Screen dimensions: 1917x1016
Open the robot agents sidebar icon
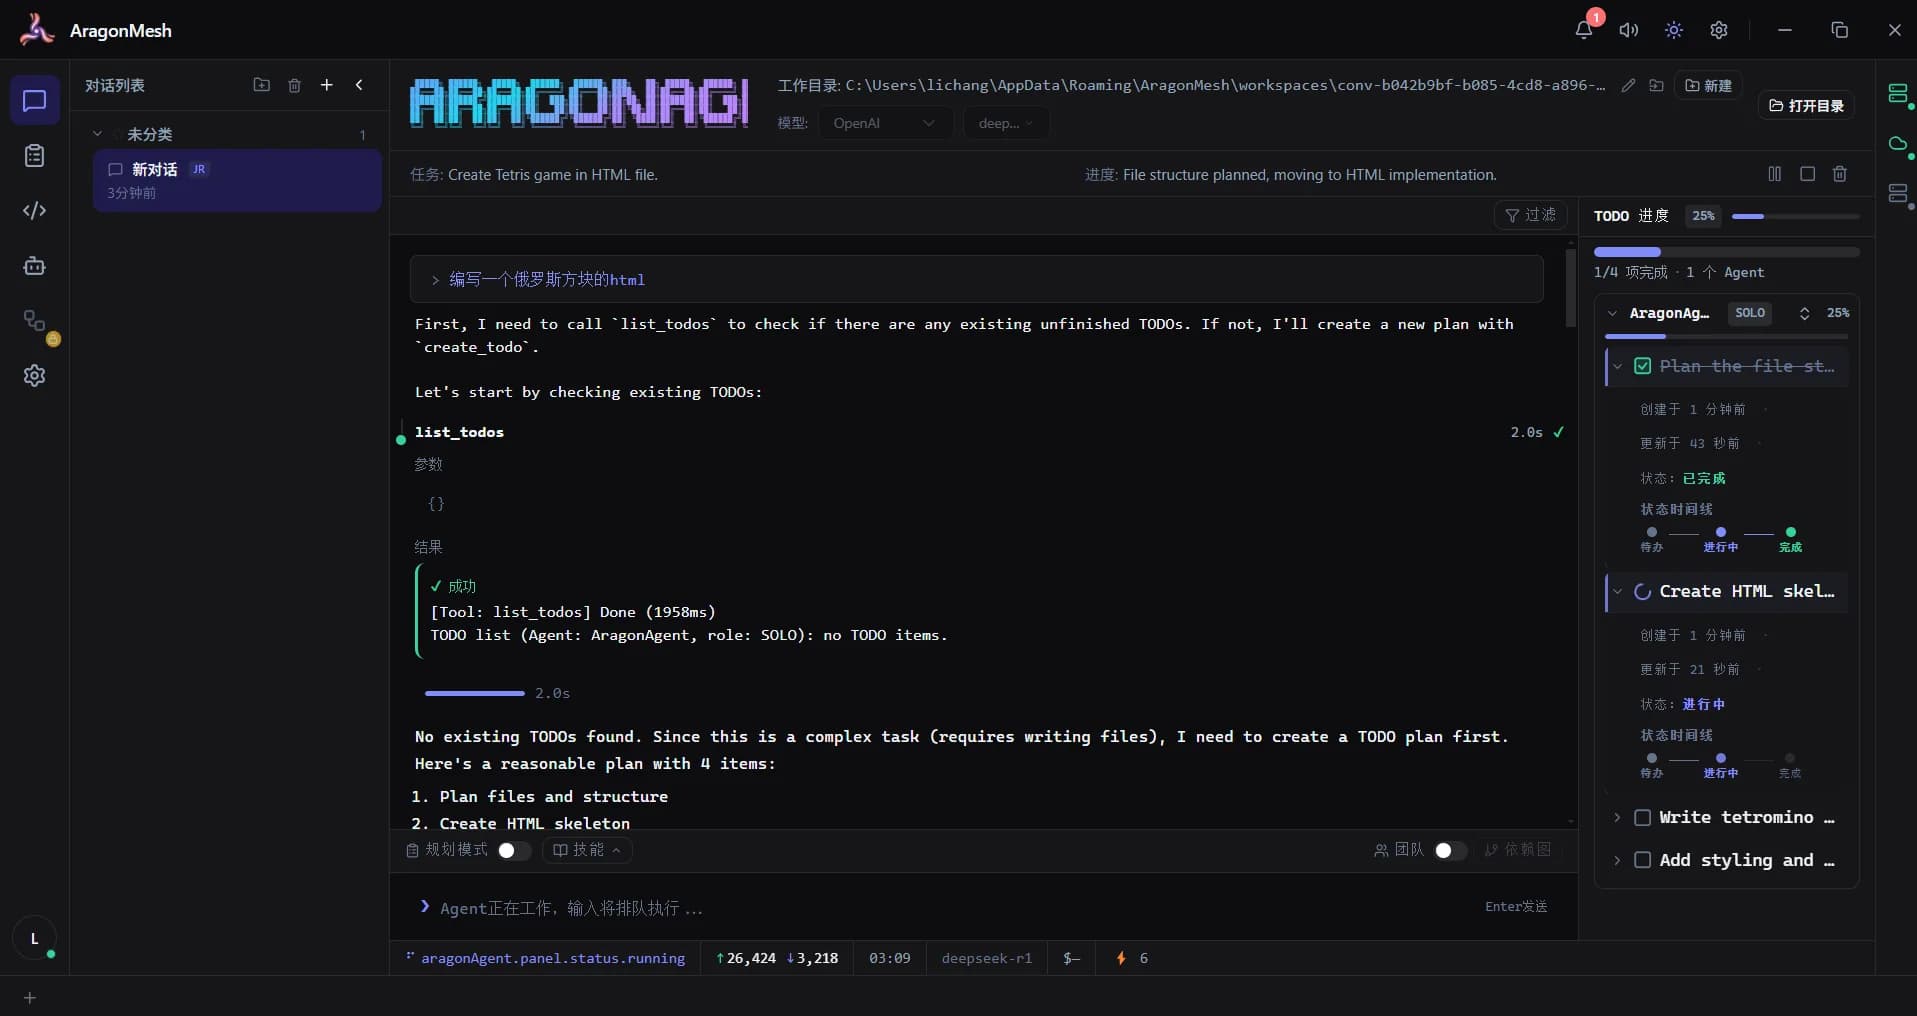34,266
